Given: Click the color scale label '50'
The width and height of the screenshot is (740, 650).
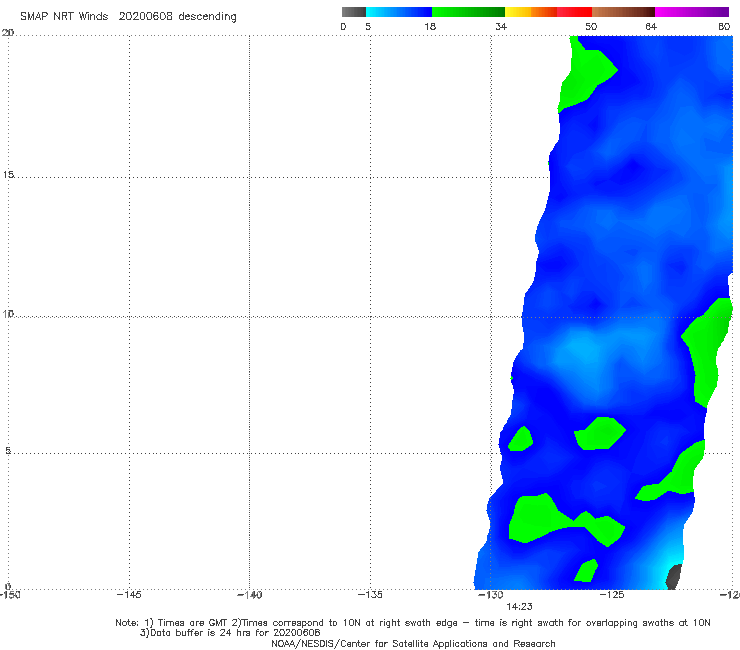Looking at the screenshot, I should coord(591,27).
